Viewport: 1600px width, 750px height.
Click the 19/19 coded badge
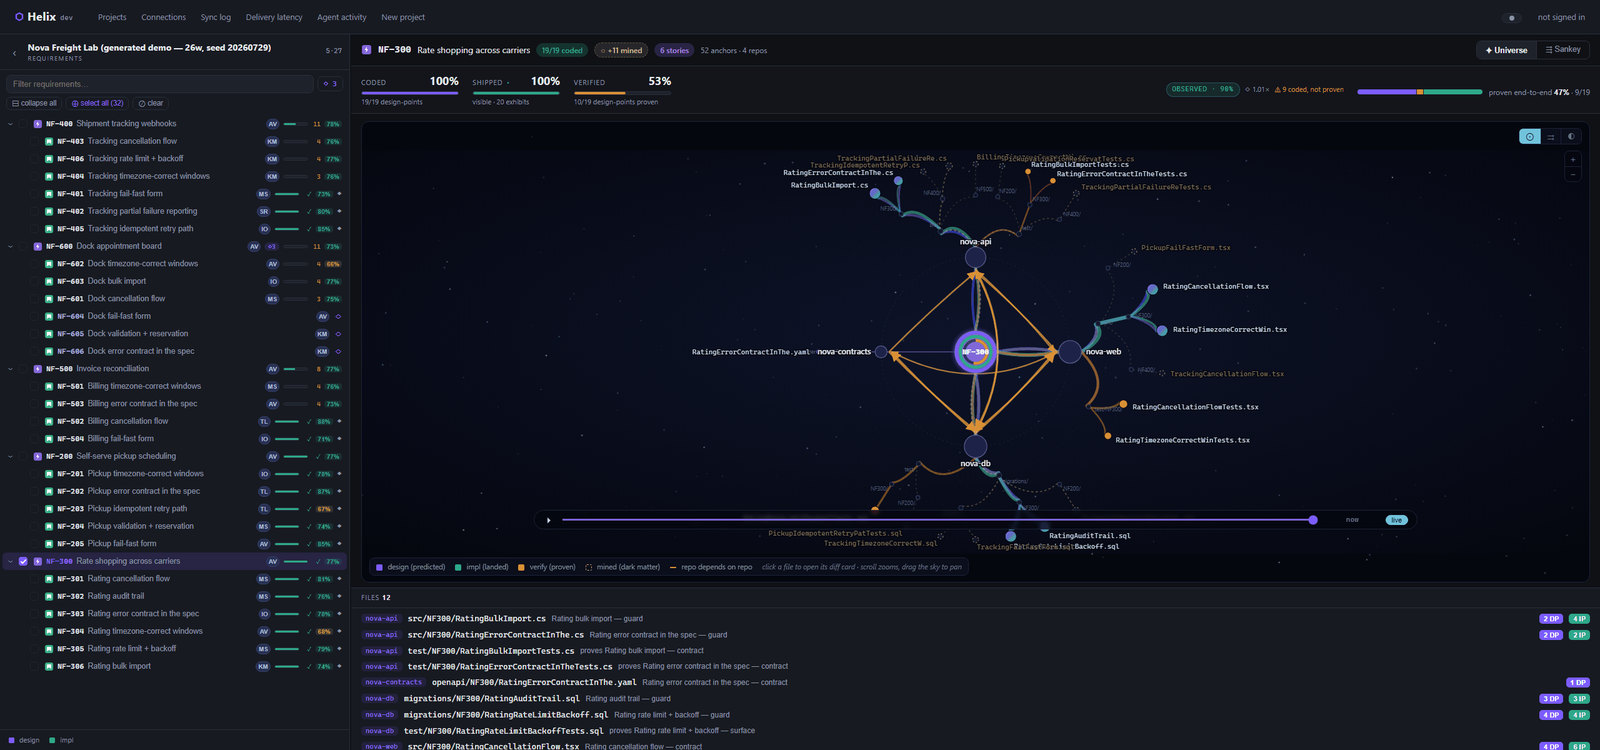pyautogui.click(x=562, y=50)
